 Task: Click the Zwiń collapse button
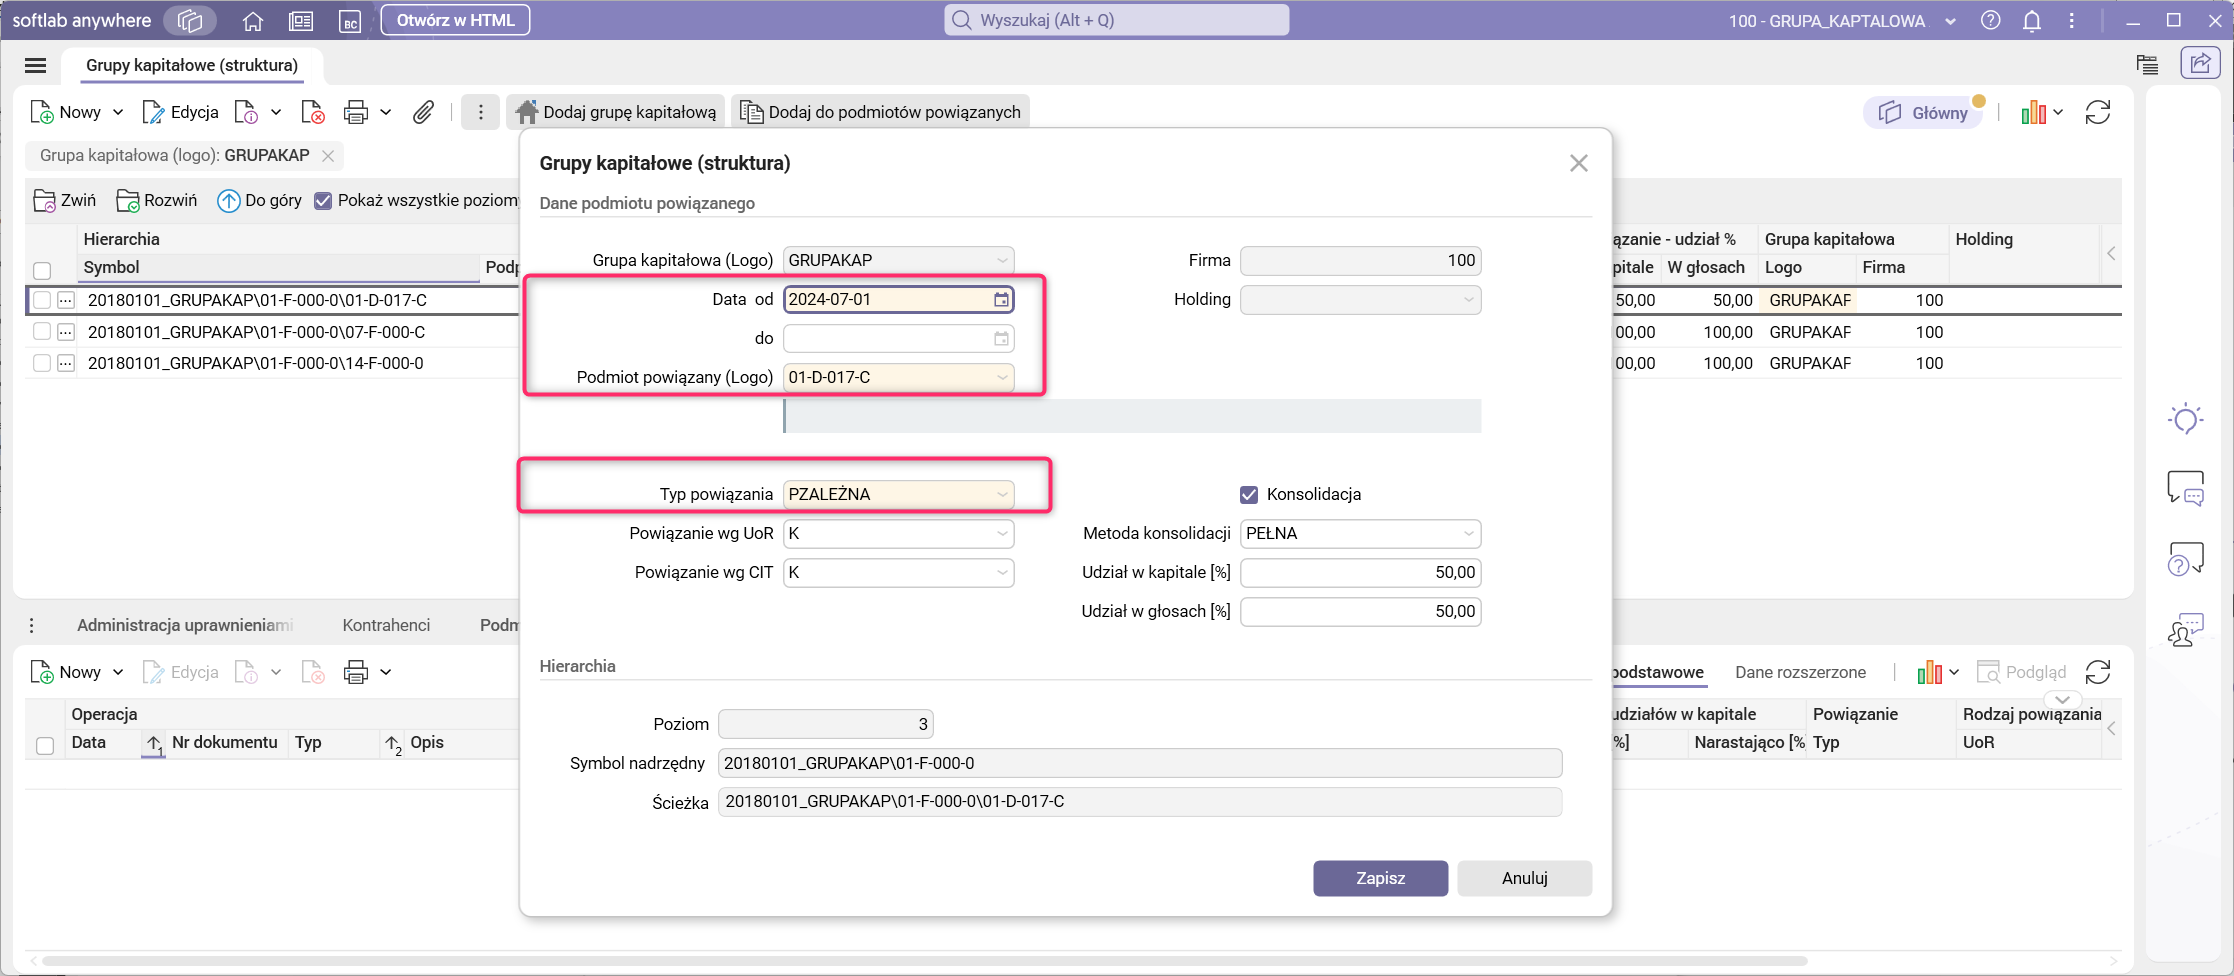pyautogui.click(x=65, y=201)
